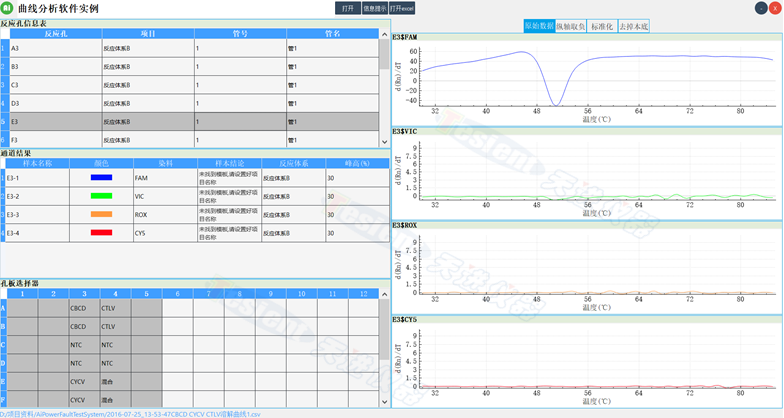Click the 信息提示 button
Image resolution: width=784 pixels, height=418 pixels.
(373, 8)
